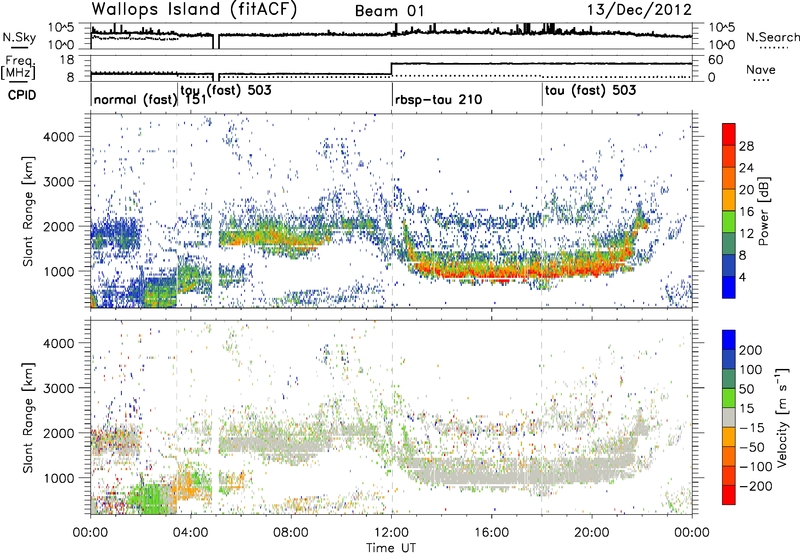
Task: Click velocity colorbar tick '200'
Action: pyautogui.click(x=751, y=350)
